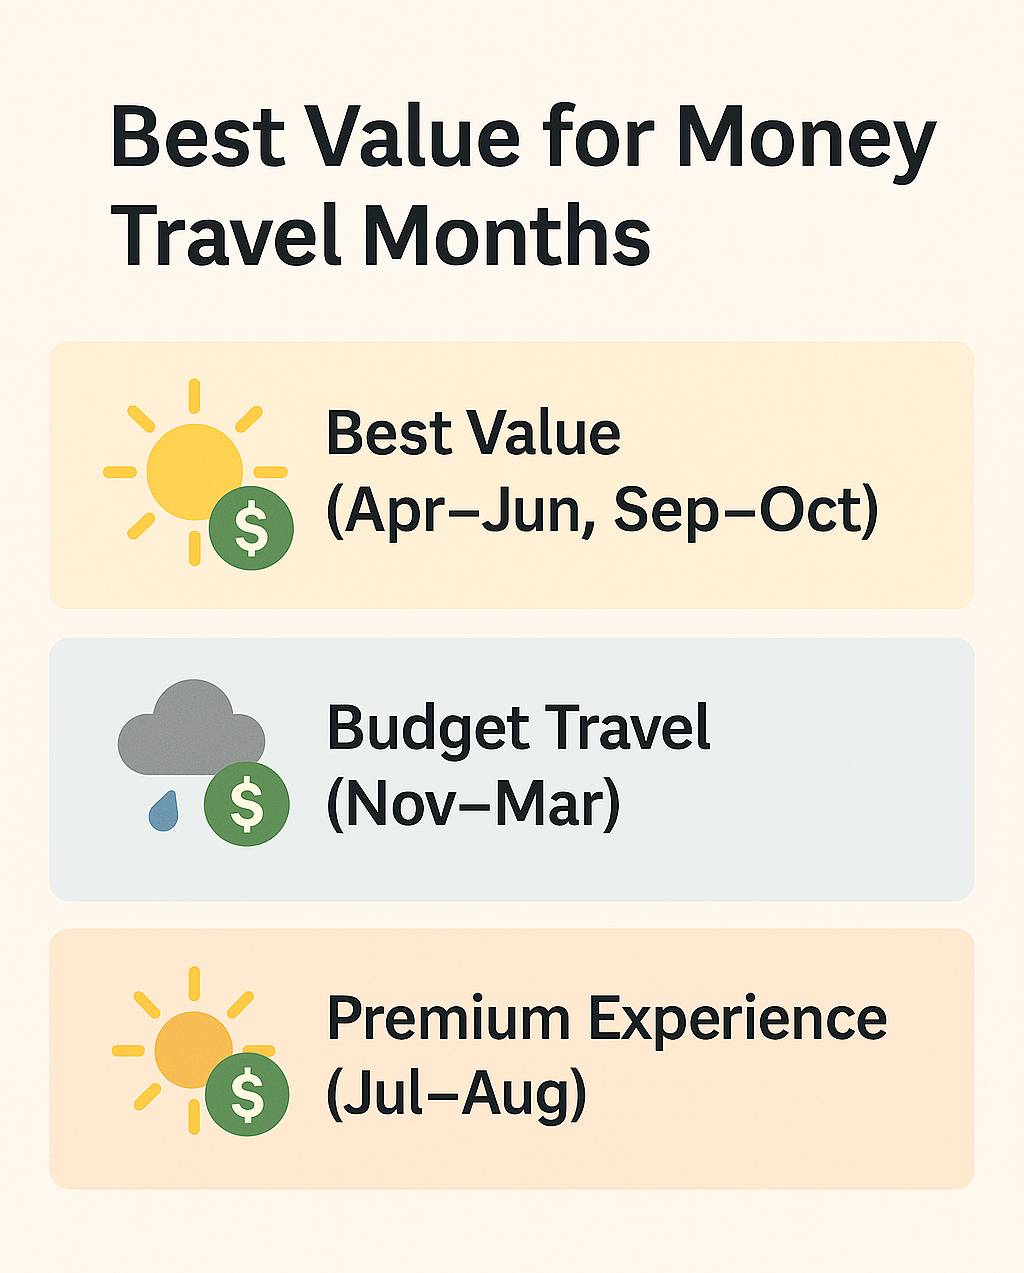The height and width of the screenshot is (1273, 1024).
Task: Click the "Travel Months" title line
Action: [380, 236]
